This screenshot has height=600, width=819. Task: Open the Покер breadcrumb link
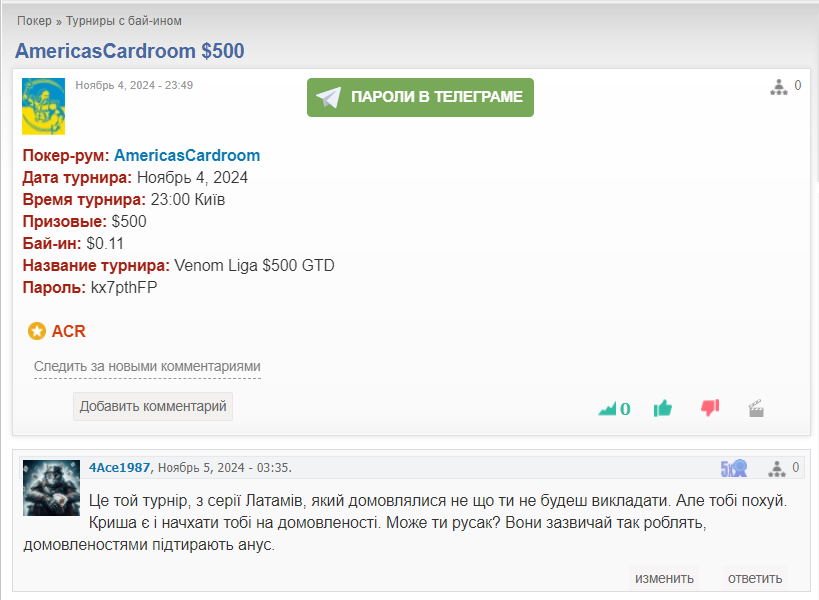(x=34, y=21)
